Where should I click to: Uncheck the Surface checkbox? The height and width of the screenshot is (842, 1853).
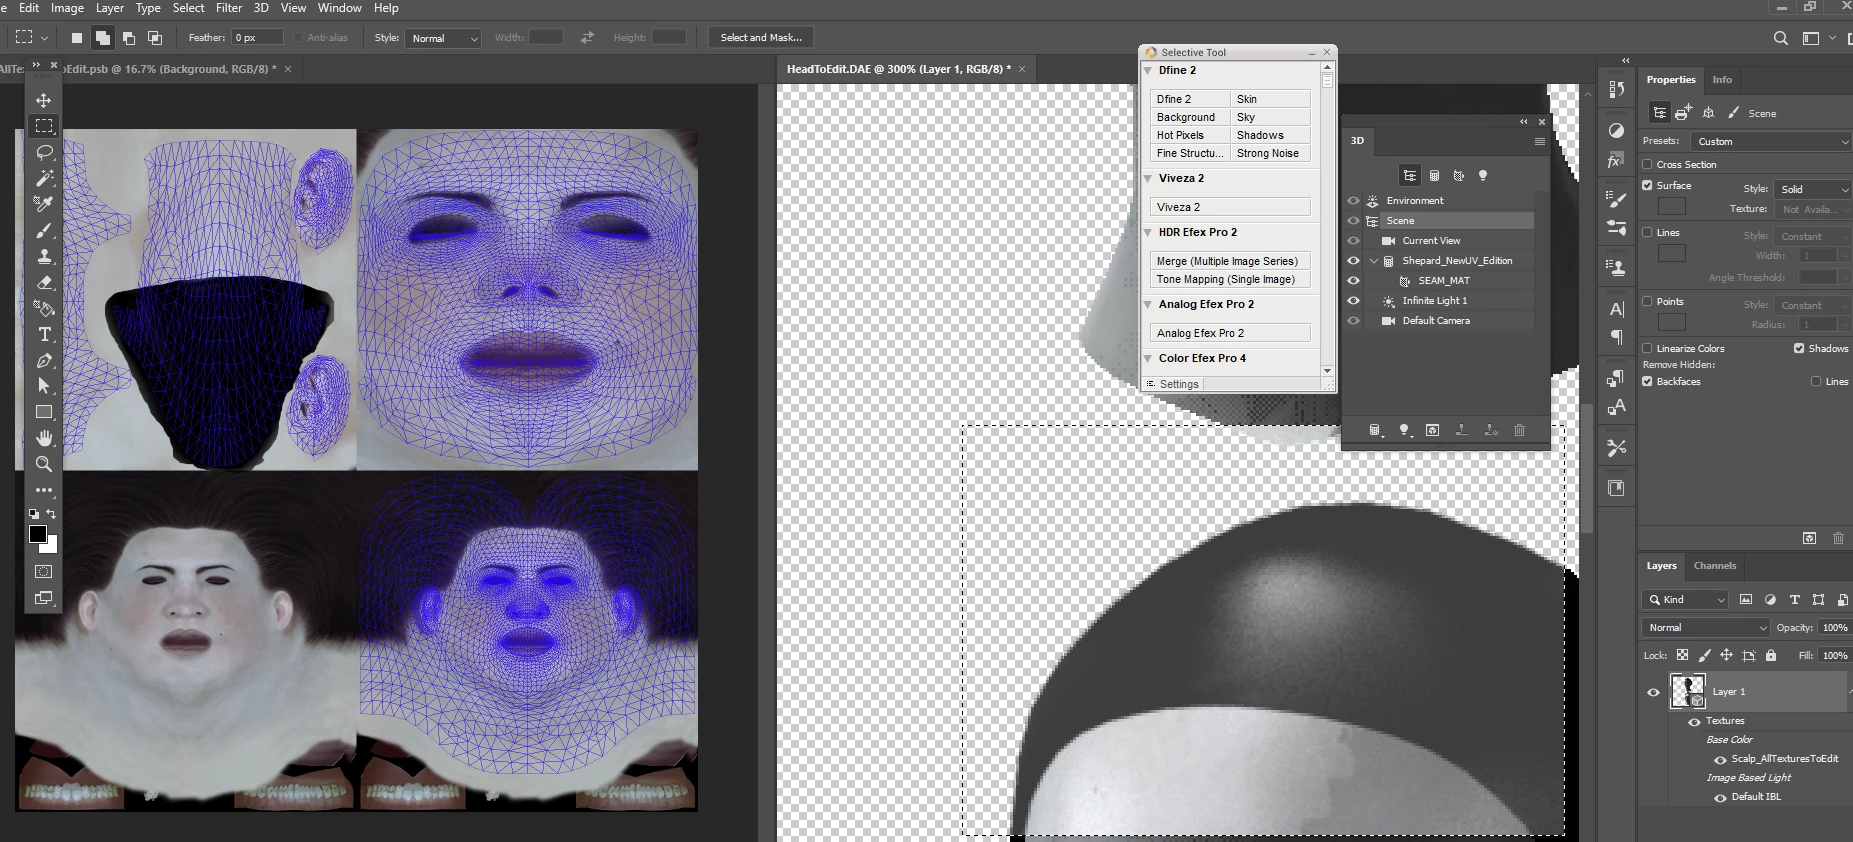[x=1647, y=185]
